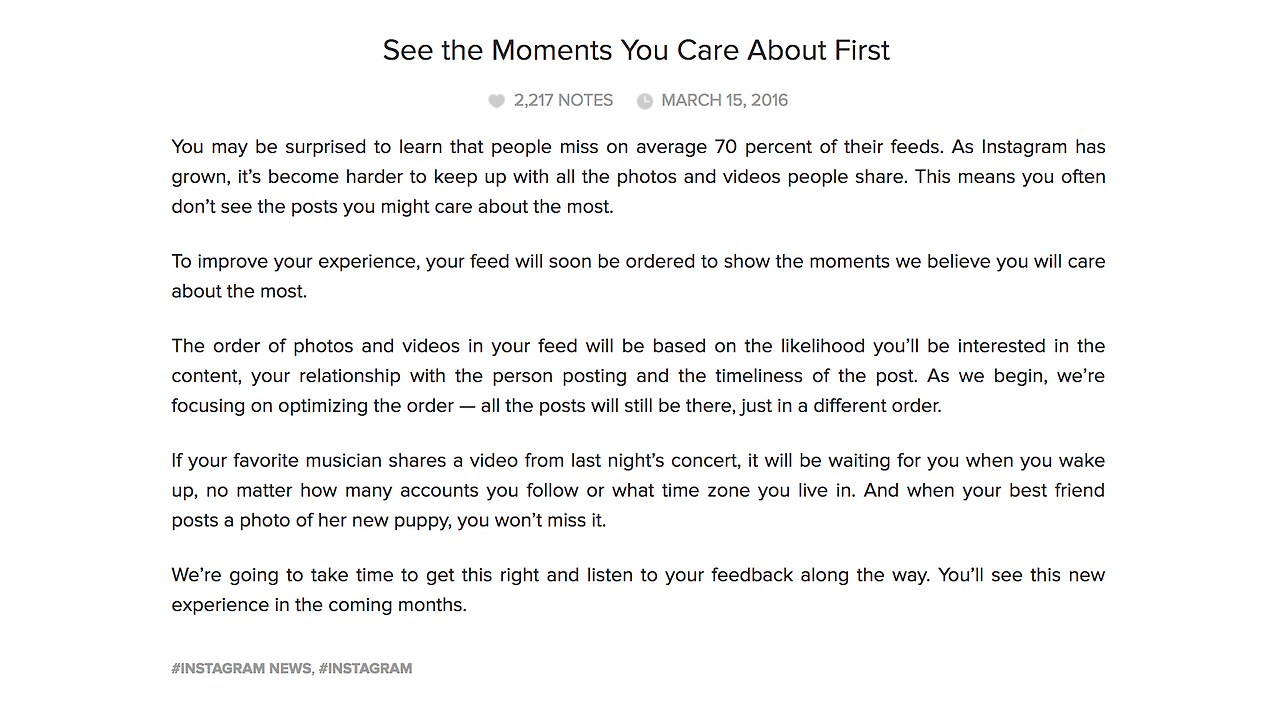The width and height of the screenshot is (1280, 702).
Task: Click the paragraph starting "You may be surprised"
Action: pyautogui.click(x=638, y=177)
